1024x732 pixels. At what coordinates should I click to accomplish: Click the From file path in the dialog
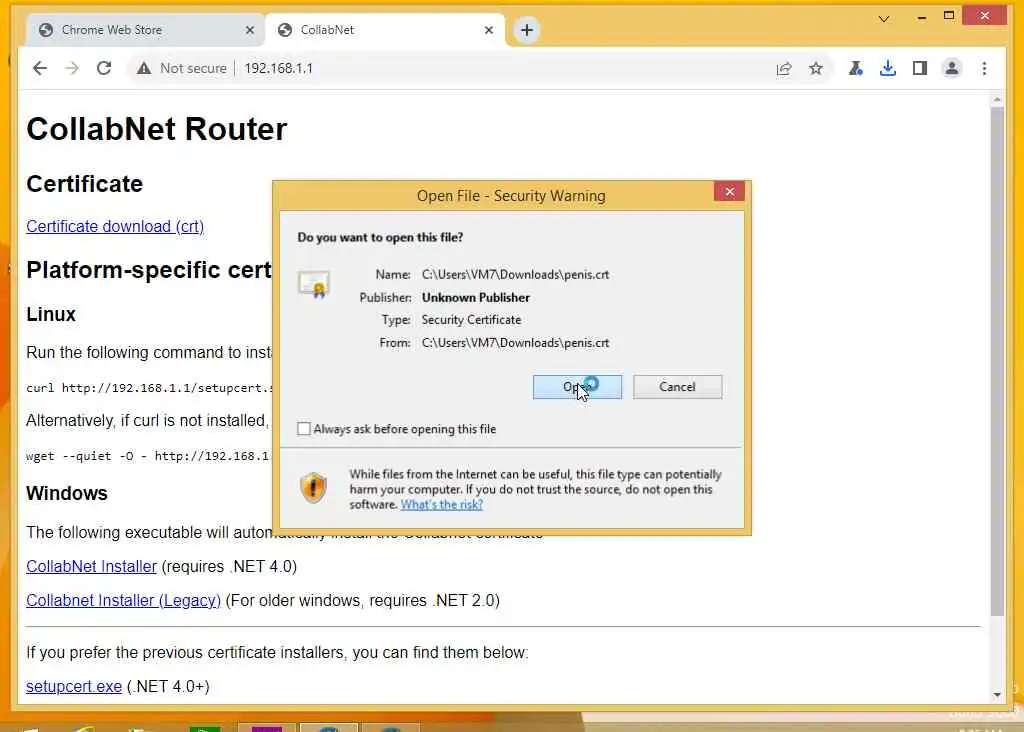click(x=515, y=342)
